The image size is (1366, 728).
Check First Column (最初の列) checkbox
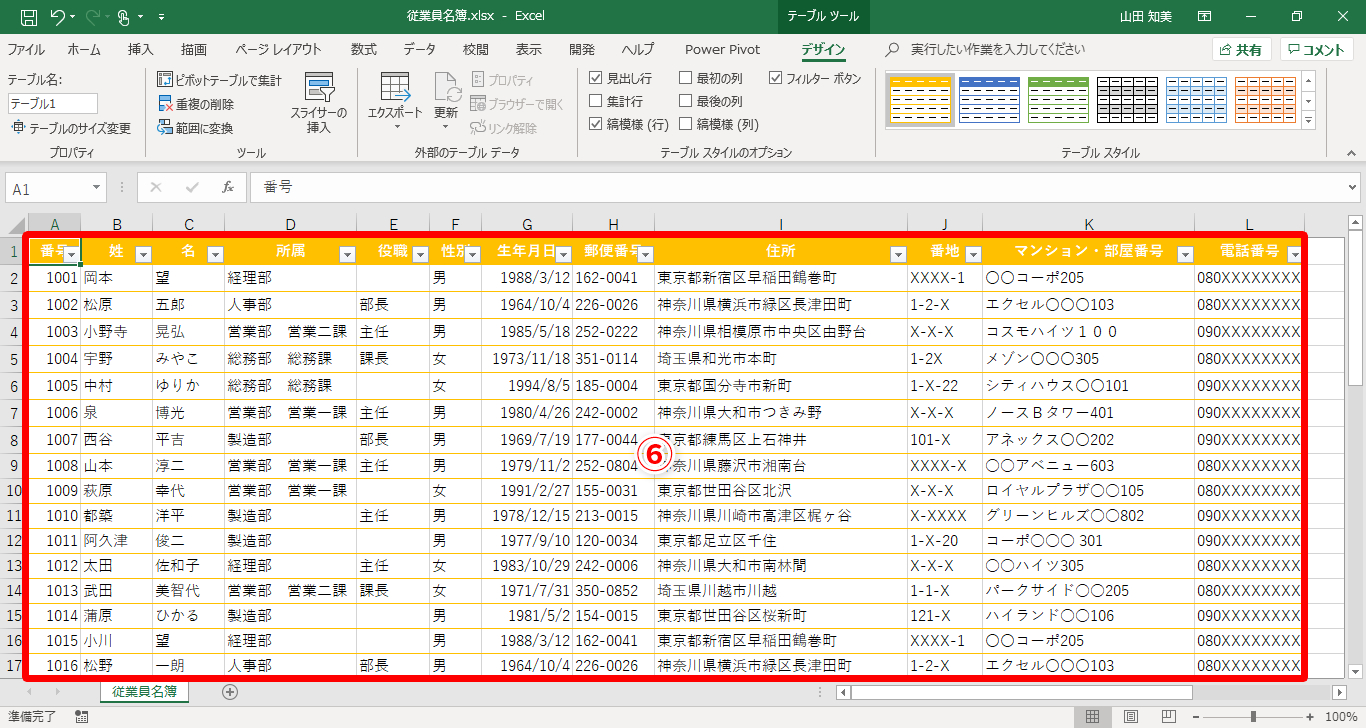pyautogui.click(x=686, y=78)
